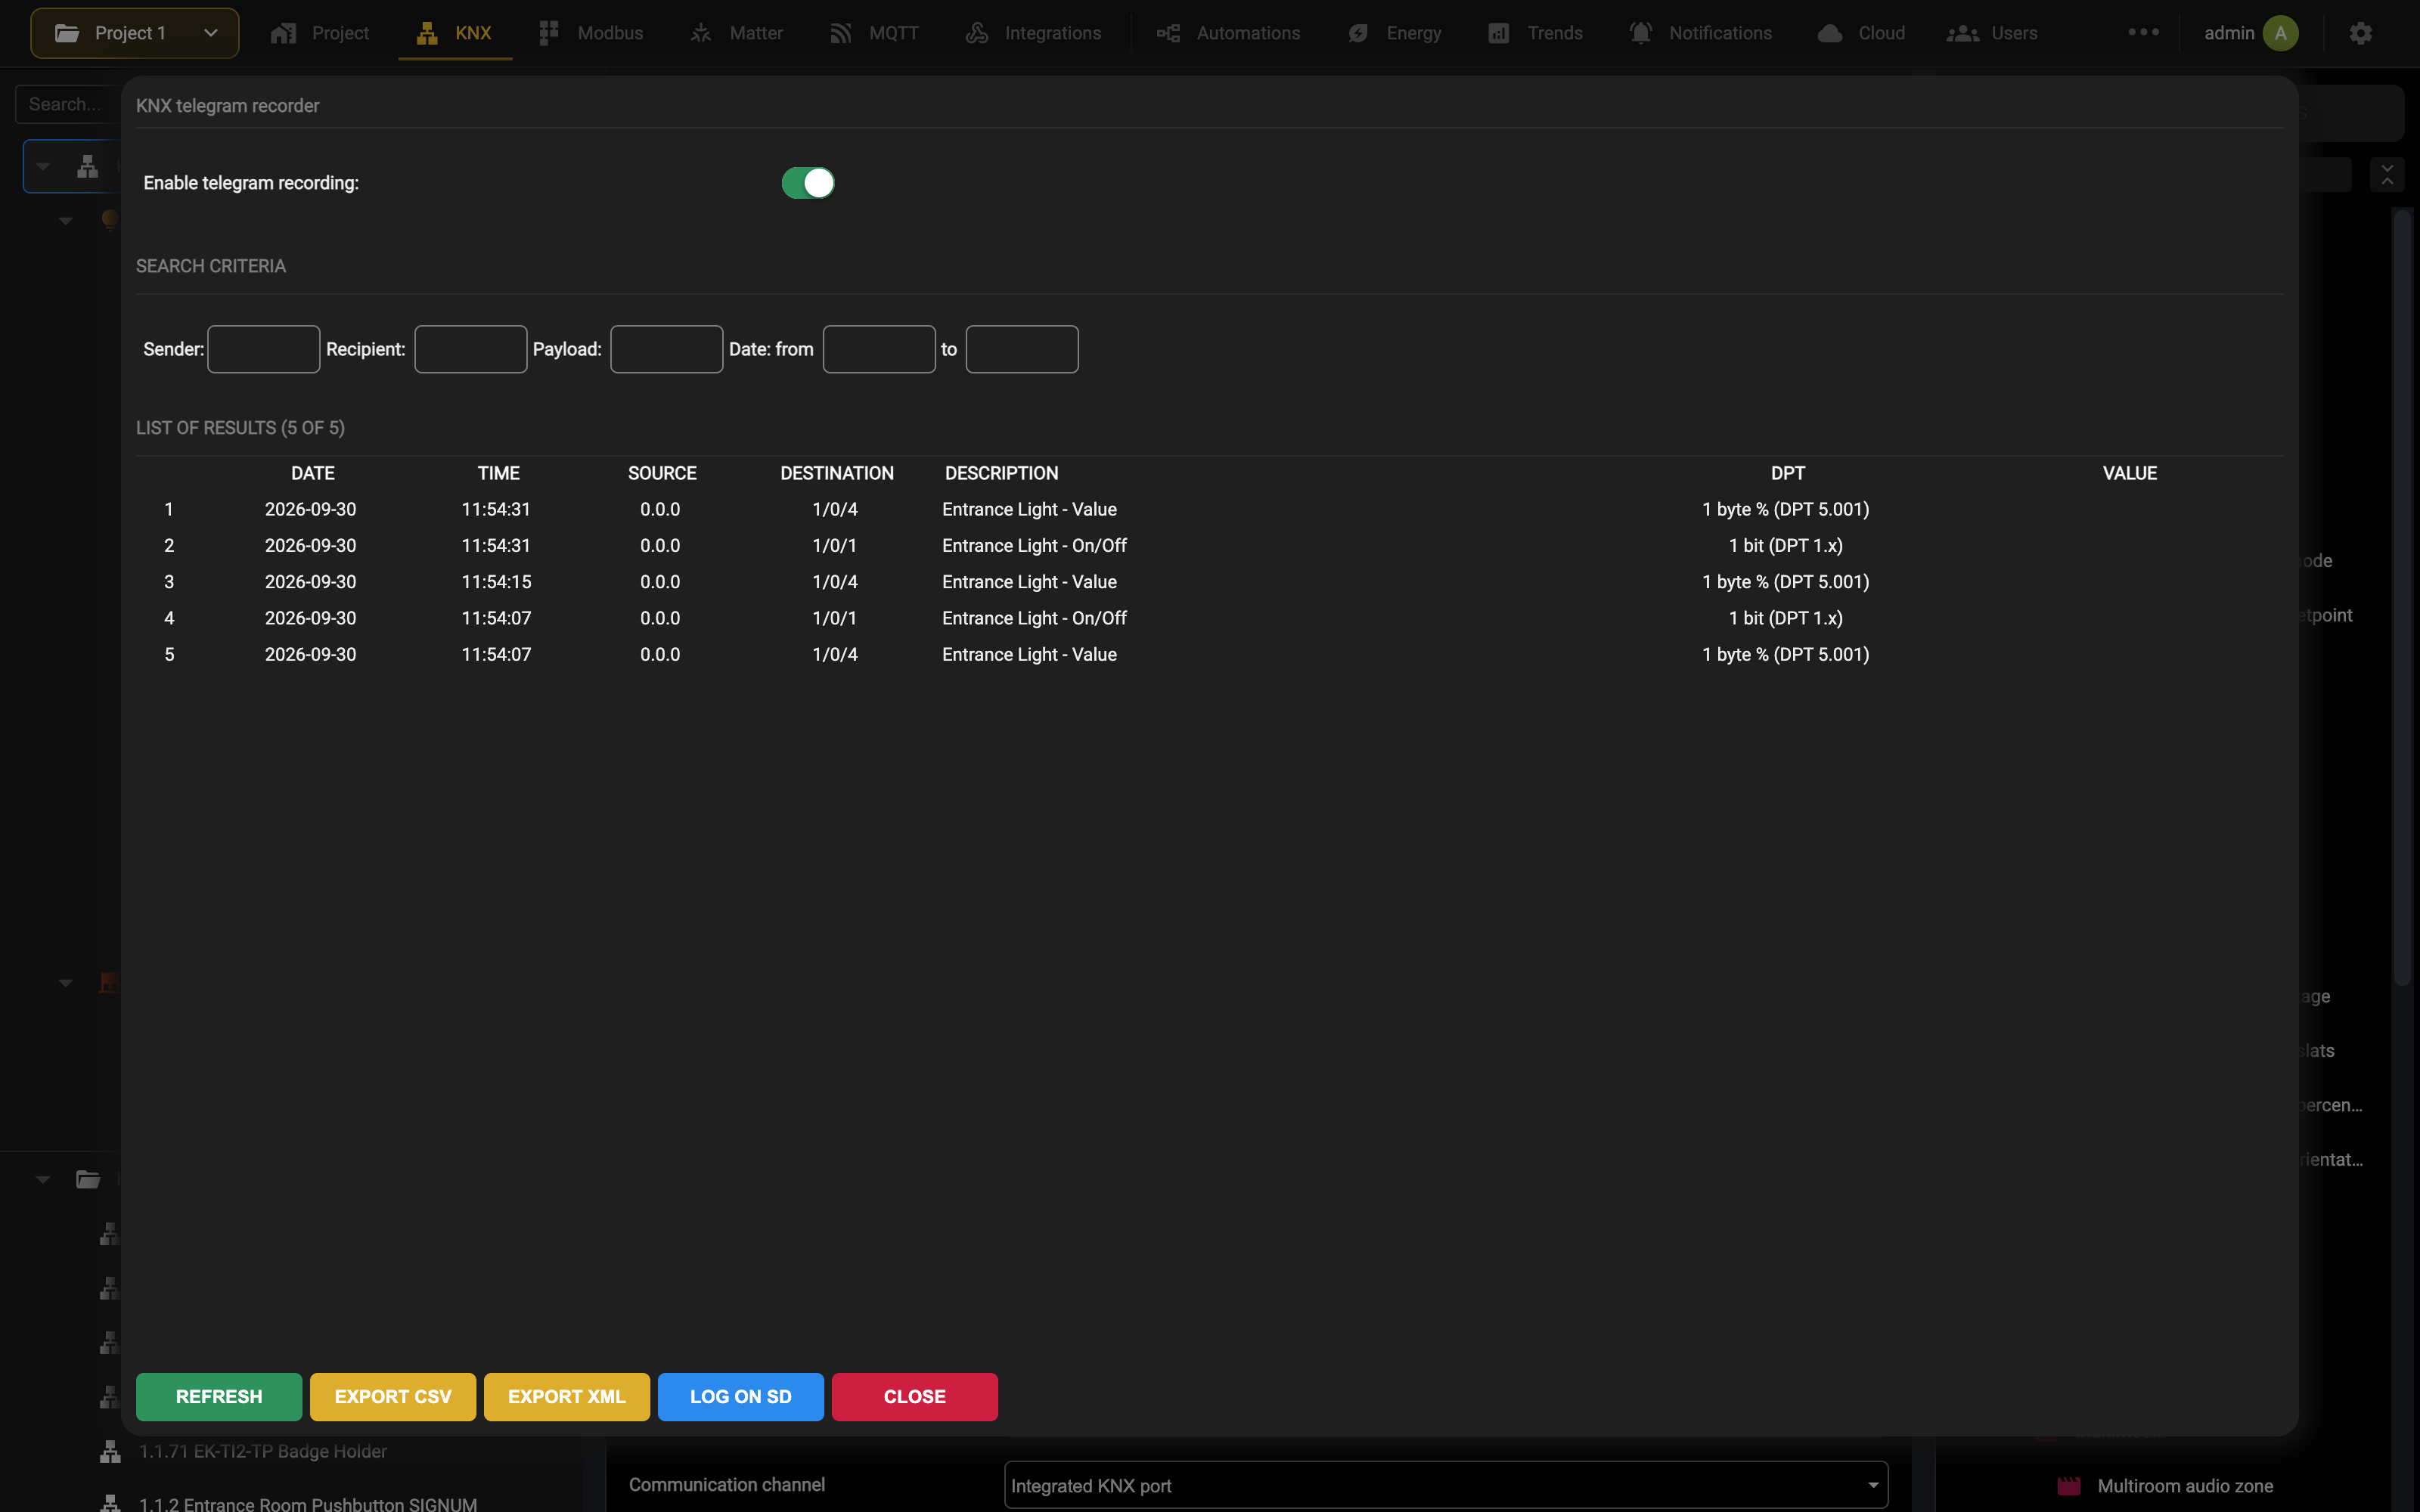Click the Multiroom audio zone icon
Viewport: 2420px width, 1512px height.
[x=2069, y=1486]
